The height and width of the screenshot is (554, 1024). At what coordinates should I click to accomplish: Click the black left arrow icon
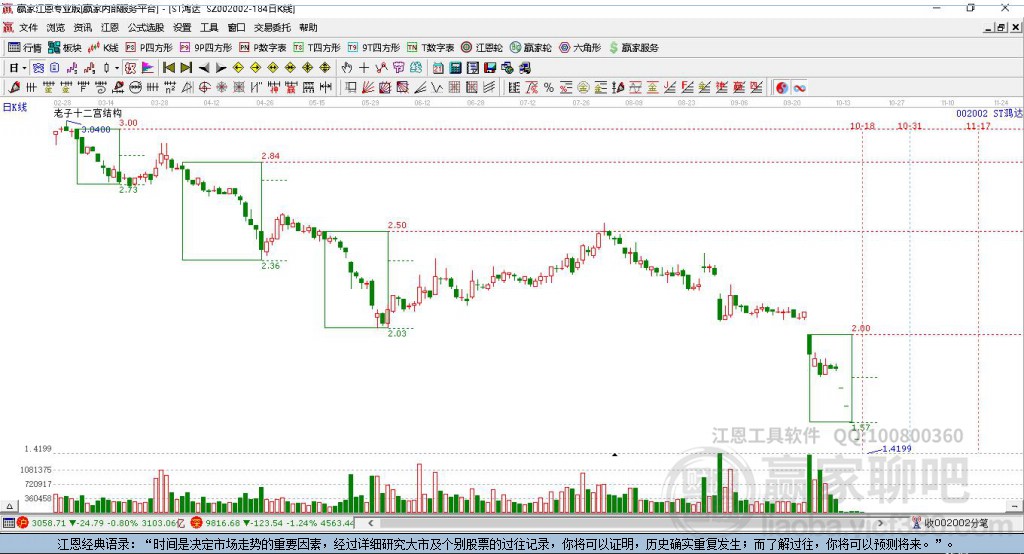204,68
